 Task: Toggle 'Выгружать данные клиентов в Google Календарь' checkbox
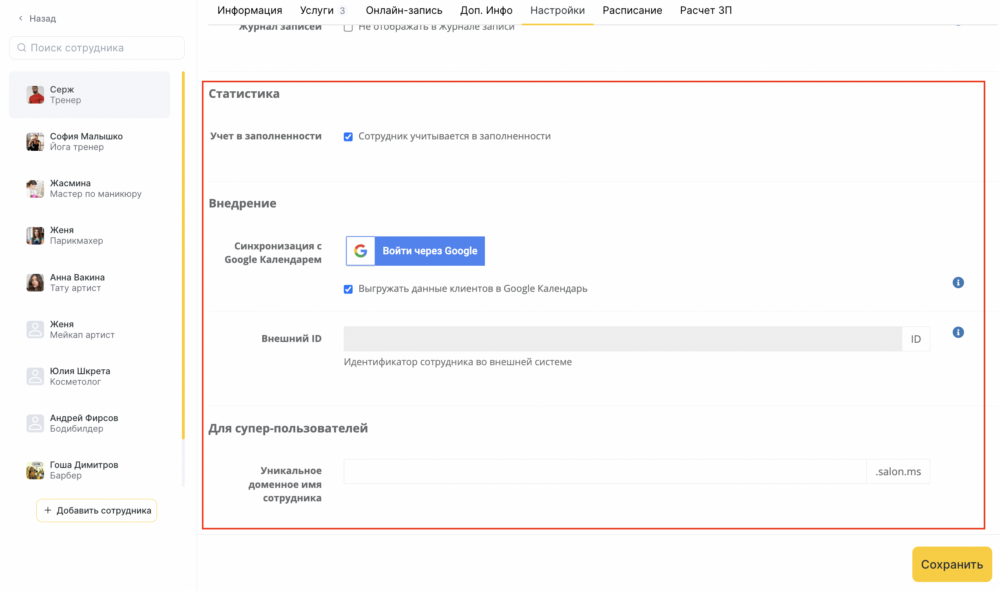click(348, 289)
